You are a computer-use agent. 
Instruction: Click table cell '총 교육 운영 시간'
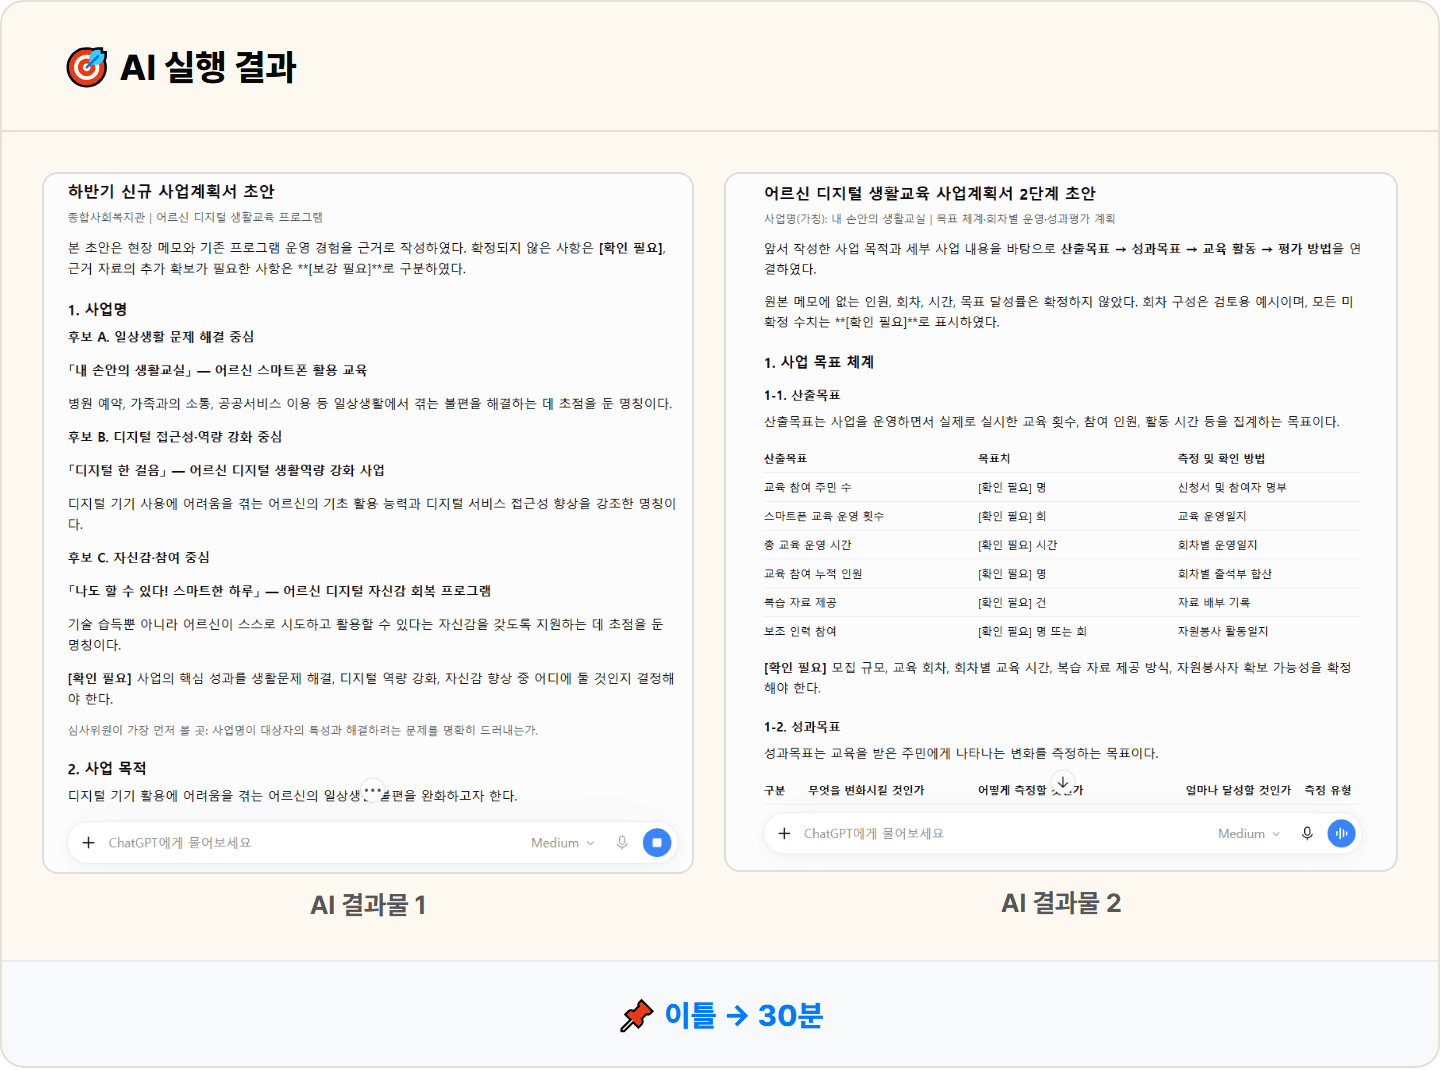coord(807,545)
